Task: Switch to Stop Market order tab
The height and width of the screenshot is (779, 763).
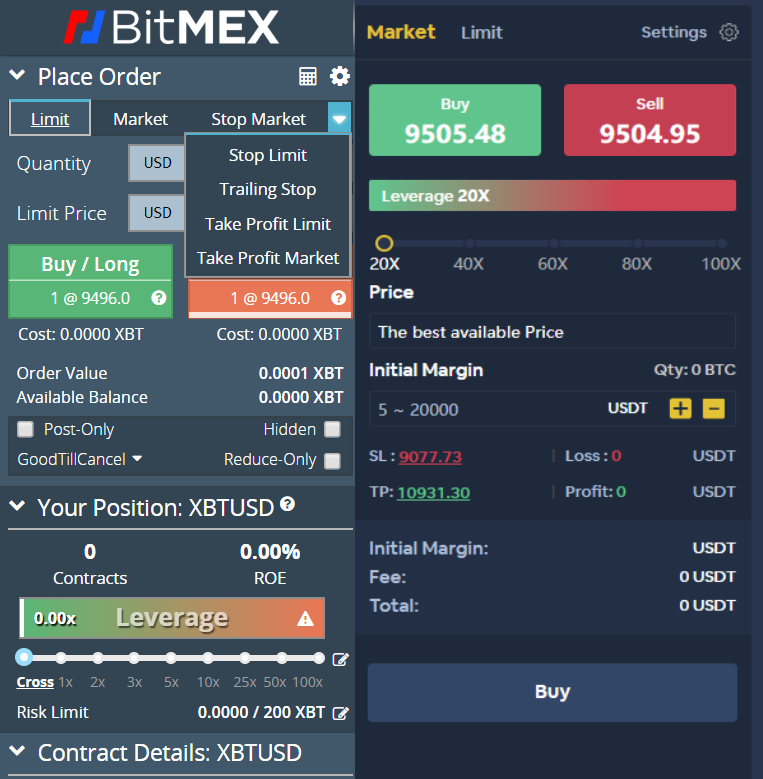Action: [x=258, y=119]
